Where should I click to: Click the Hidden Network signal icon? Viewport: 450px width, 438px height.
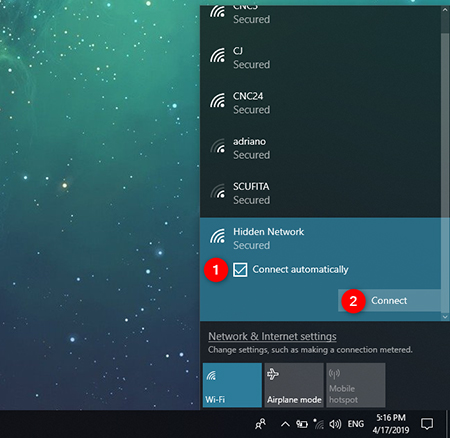click(218, 236)
